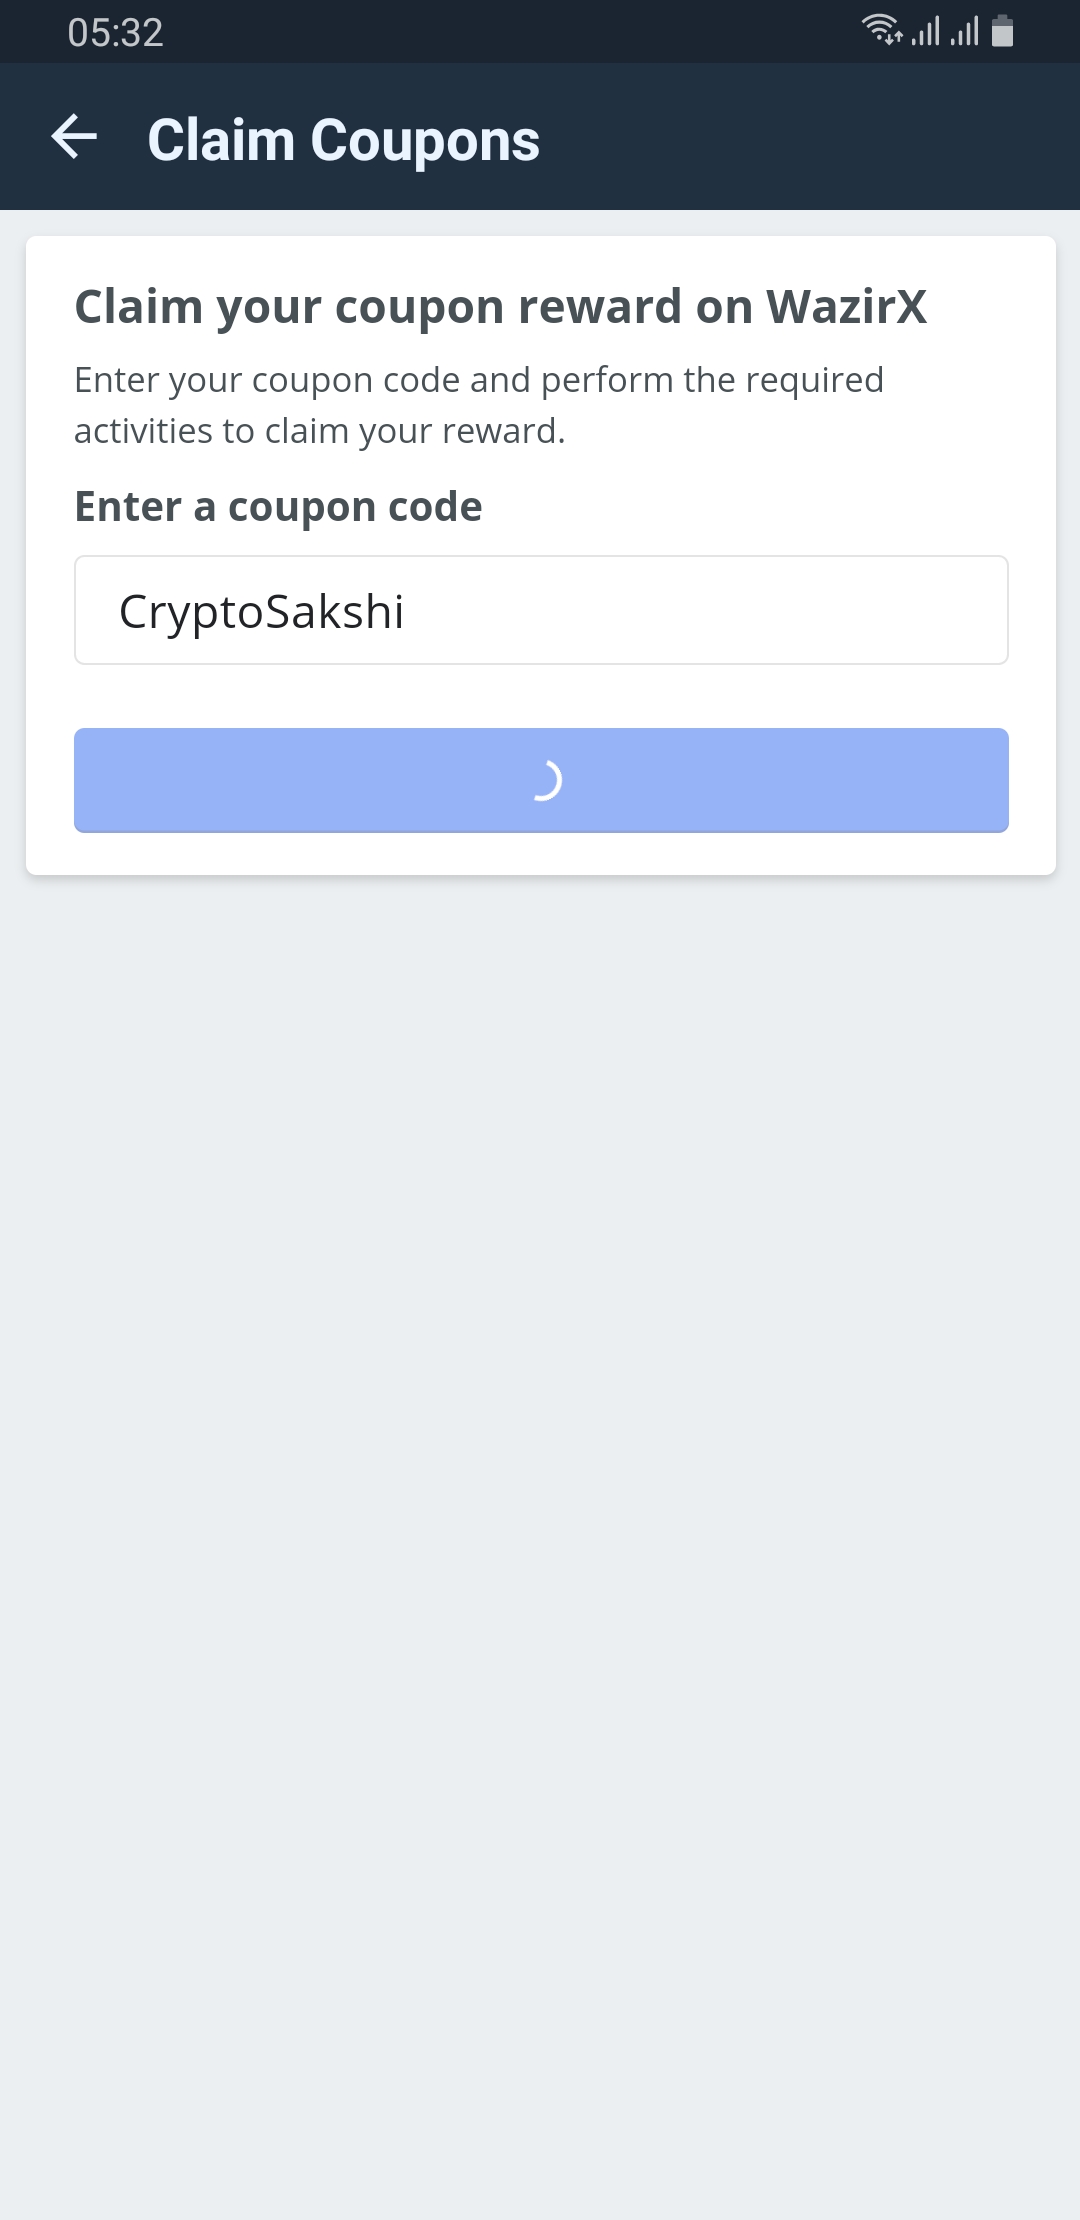This screenshot has width=1080, height=2220.
Task: Click 'Claim your coupon reward on WazirX' heading
Action: pos(500,307)
